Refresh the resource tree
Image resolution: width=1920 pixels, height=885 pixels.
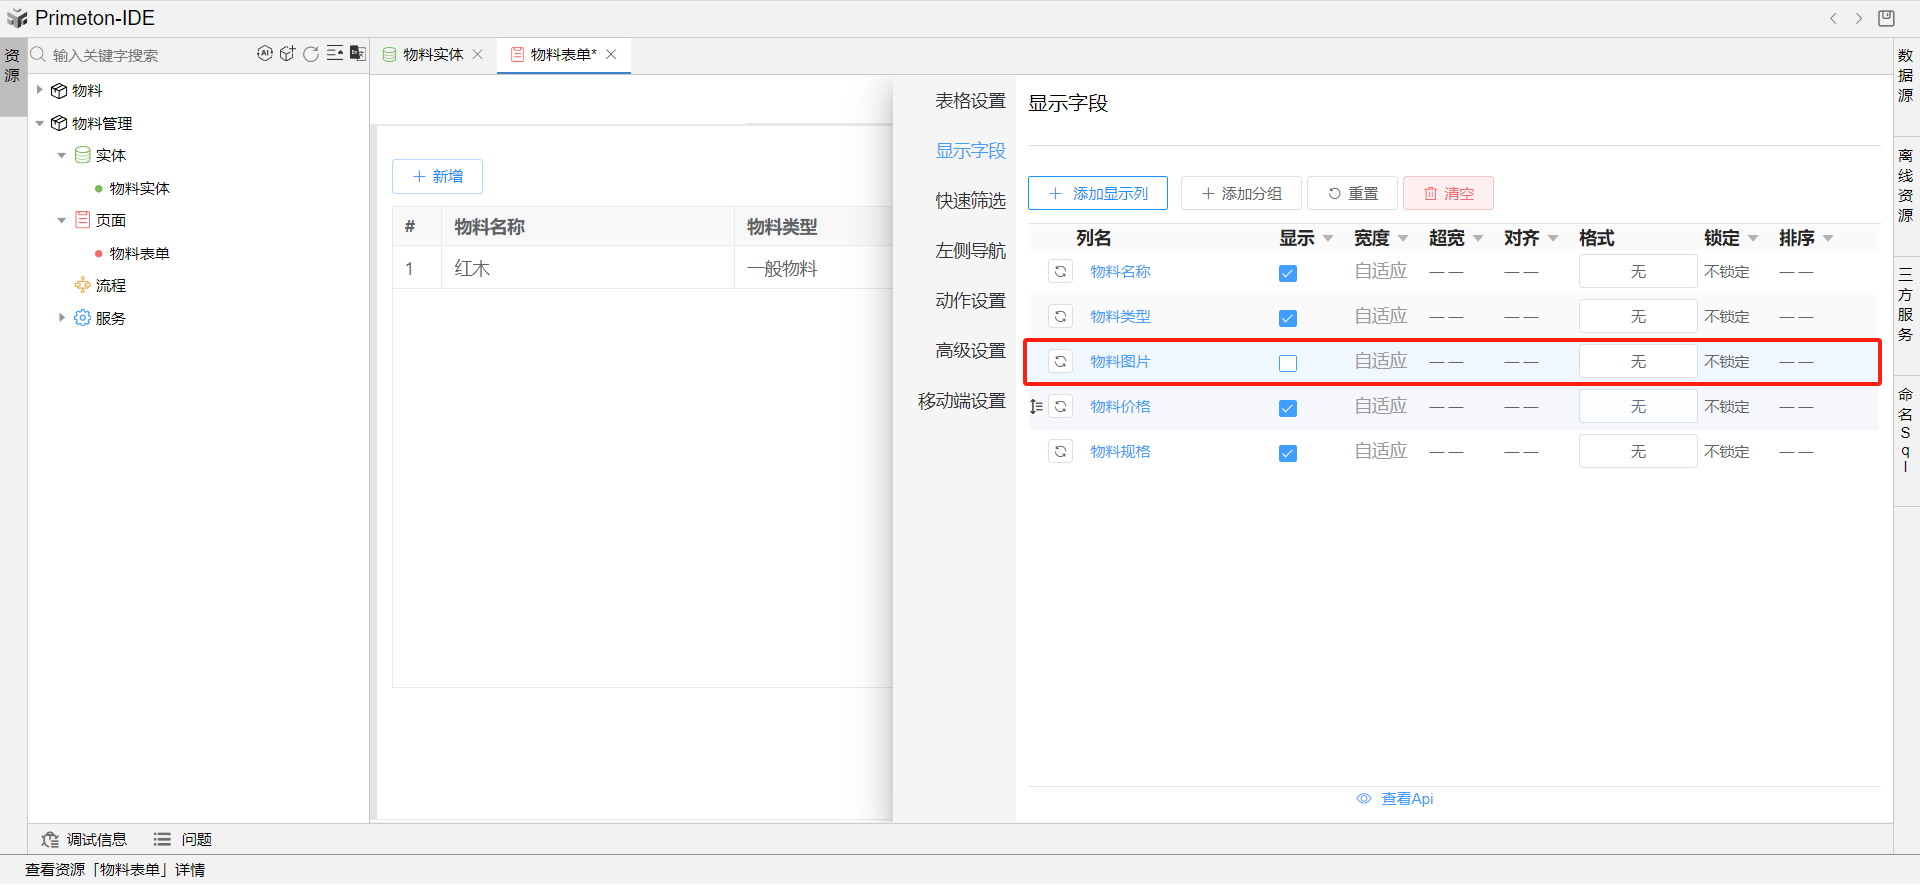311,54
